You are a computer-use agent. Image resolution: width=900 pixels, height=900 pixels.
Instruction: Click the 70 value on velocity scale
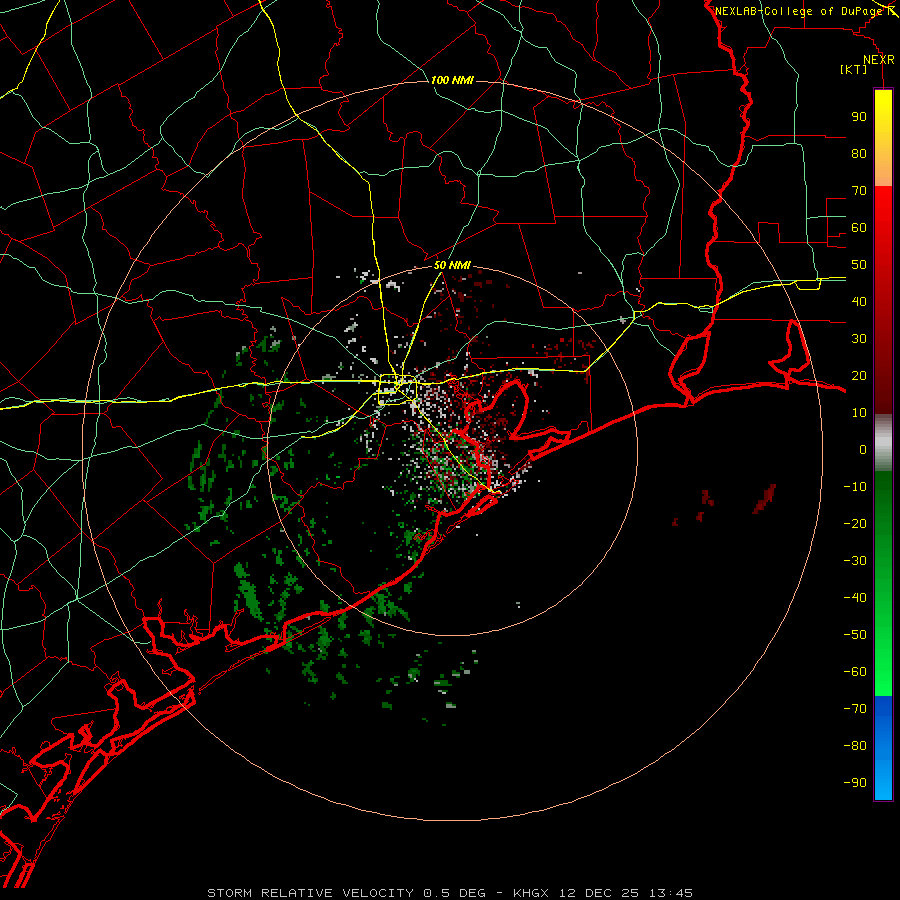click(859, 191)
